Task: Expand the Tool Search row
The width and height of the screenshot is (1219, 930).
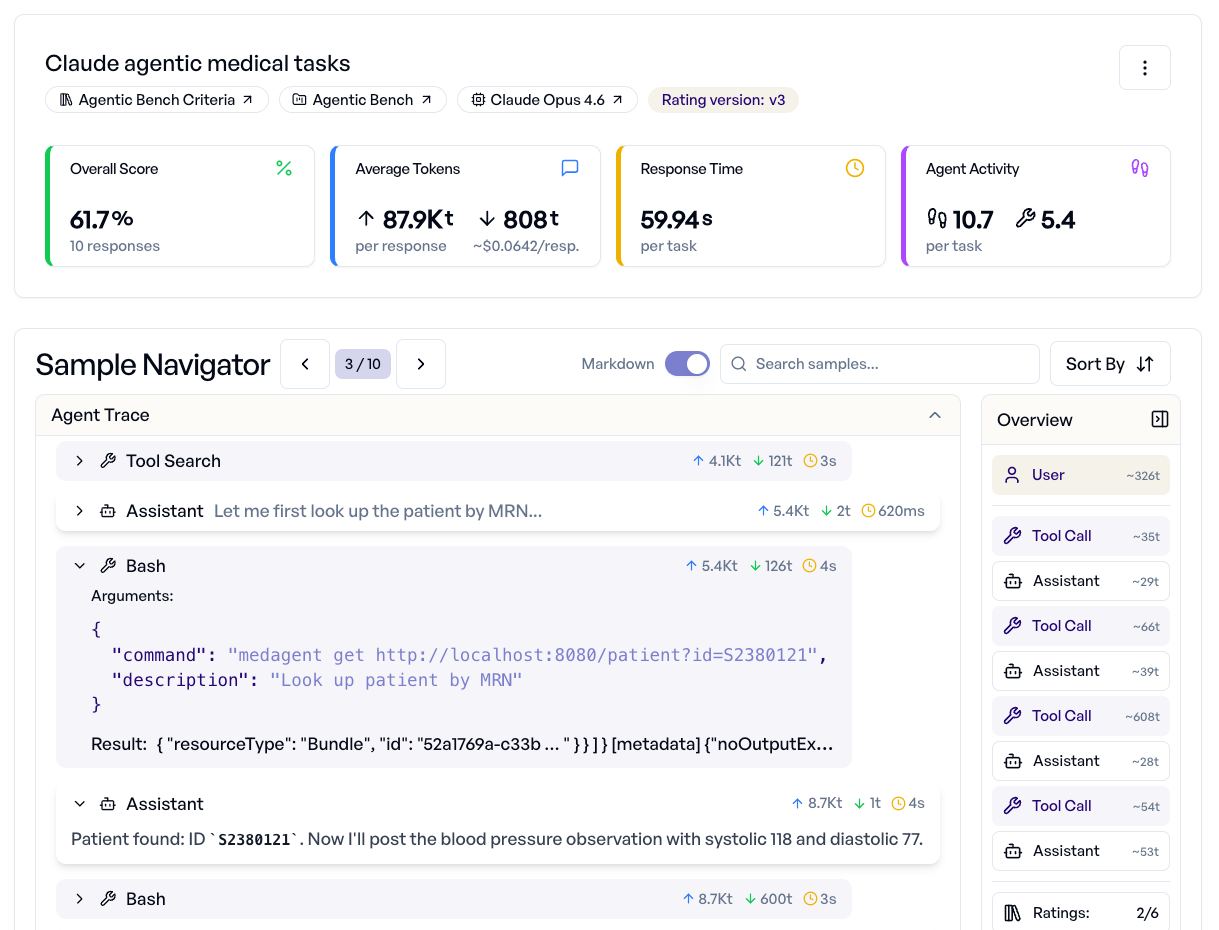Action: 80,461
